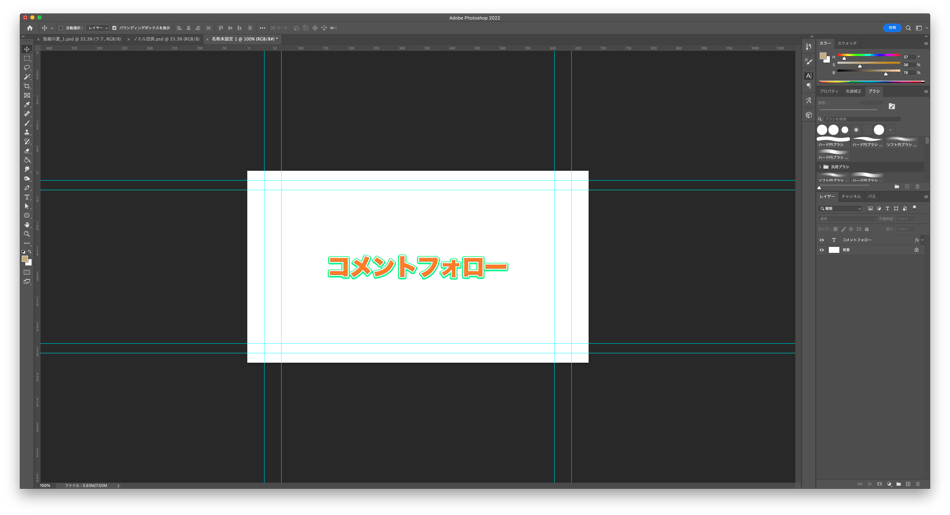Select the Hand tool
The height and width of the screenshot is (515, 950).
(x=27, y=225)
